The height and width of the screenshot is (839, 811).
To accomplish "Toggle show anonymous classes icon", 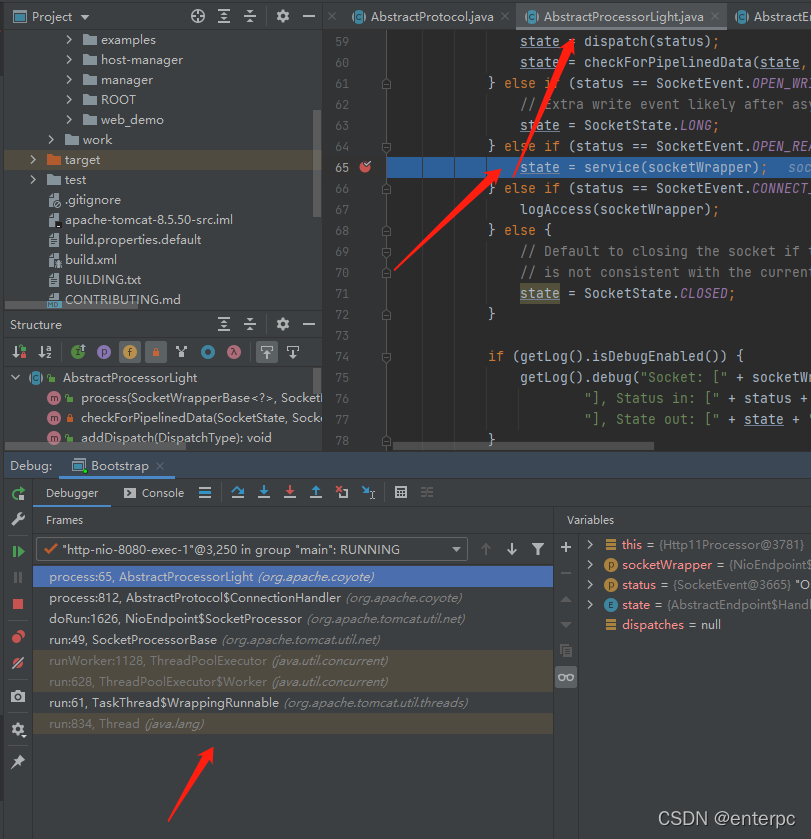I will point(208,352).
